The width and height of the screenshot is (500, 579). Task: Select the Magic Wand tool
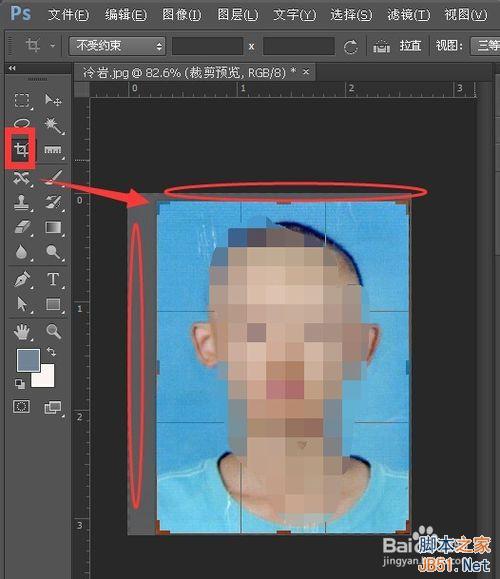pyautogui.click(x=53, y=125)
